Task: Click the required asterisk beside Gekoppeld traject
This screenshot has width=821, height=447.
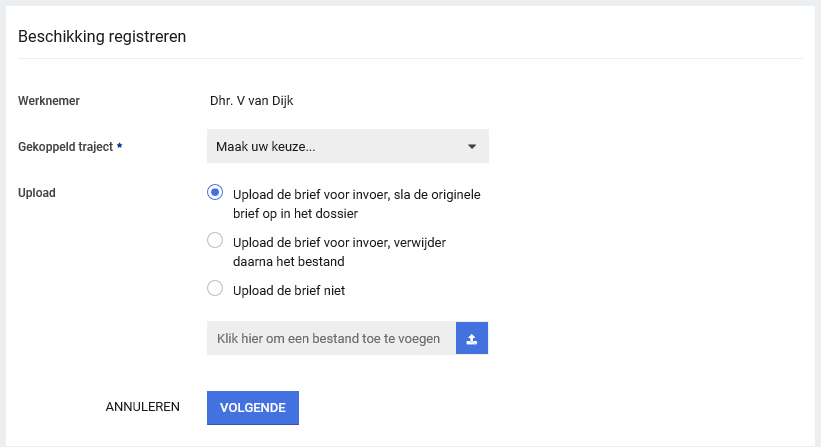Action: tap(120, 147)
